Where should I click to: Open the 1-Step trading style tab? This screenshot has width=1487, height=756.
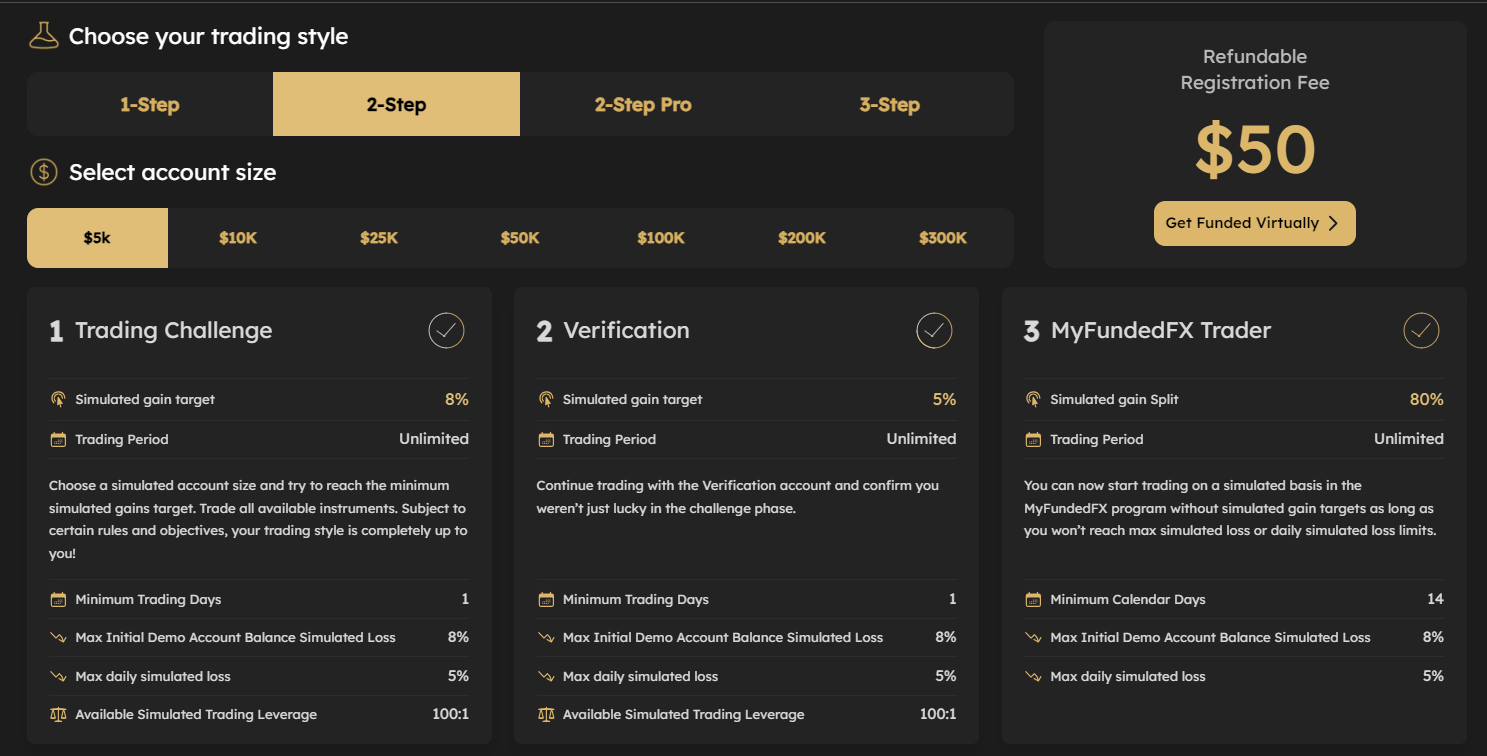point(149,103)
